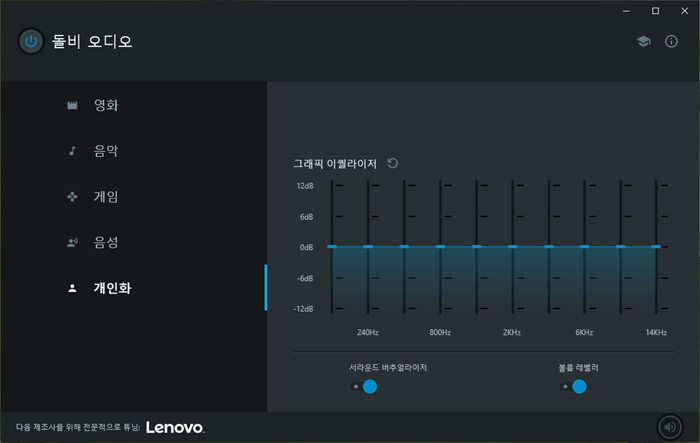Click the person icon next to 개인화
The image size is (700, 443).
(x=72, y=288)
